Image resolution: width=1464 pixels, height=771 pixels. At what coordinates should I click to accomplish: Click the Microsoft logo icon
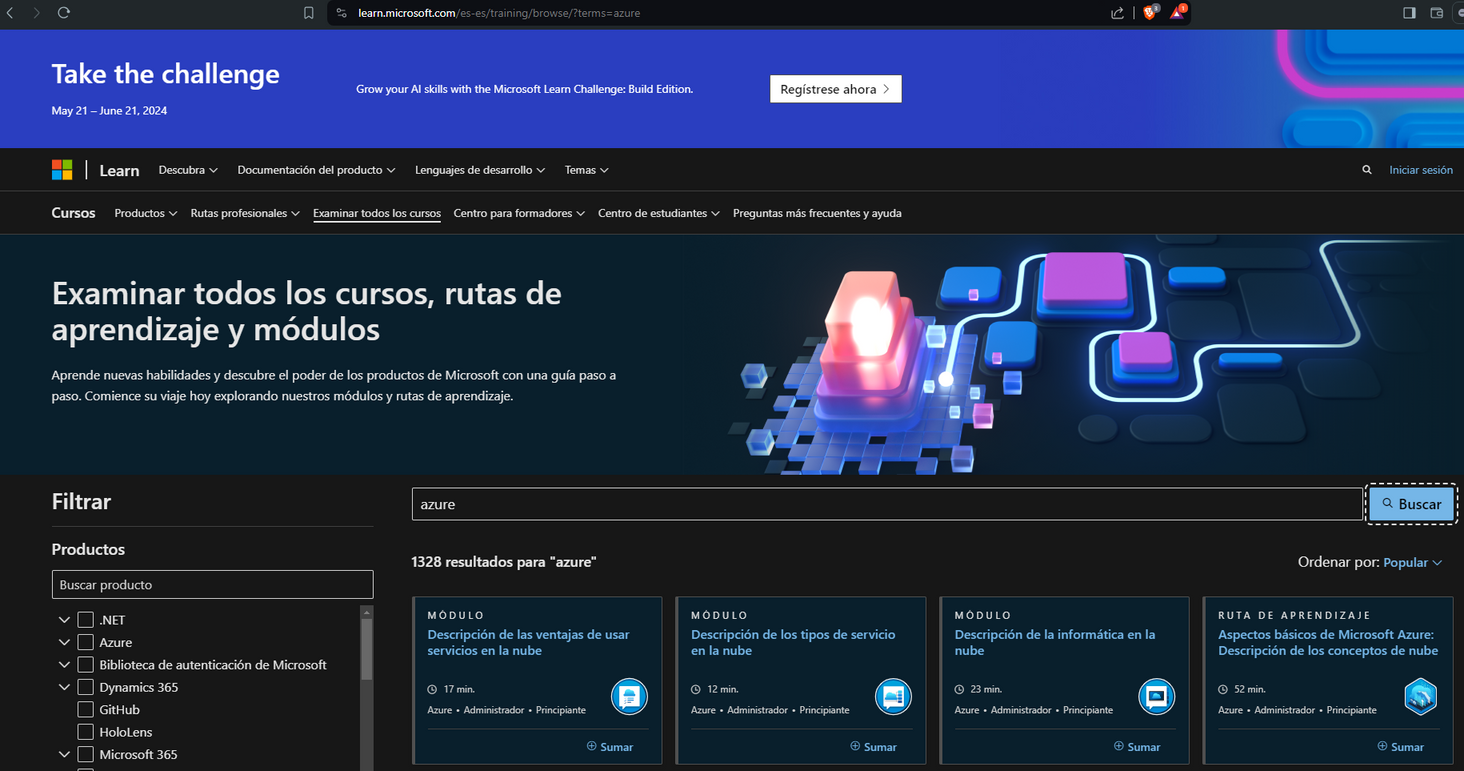click(62, 170)
